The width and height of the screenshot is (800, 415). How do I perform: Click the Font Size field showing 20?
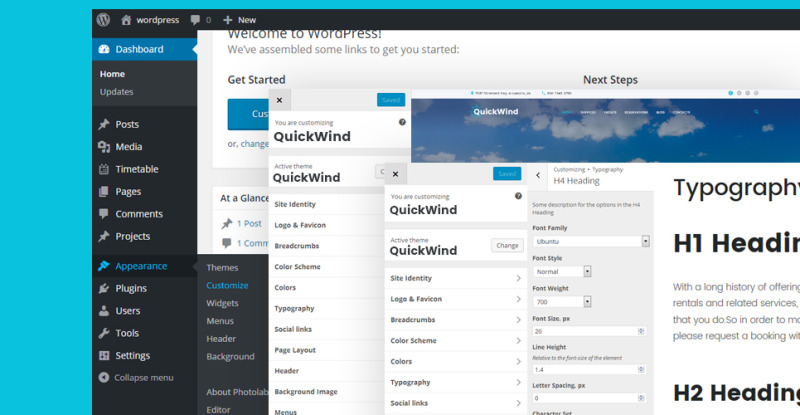click(589, 331)
